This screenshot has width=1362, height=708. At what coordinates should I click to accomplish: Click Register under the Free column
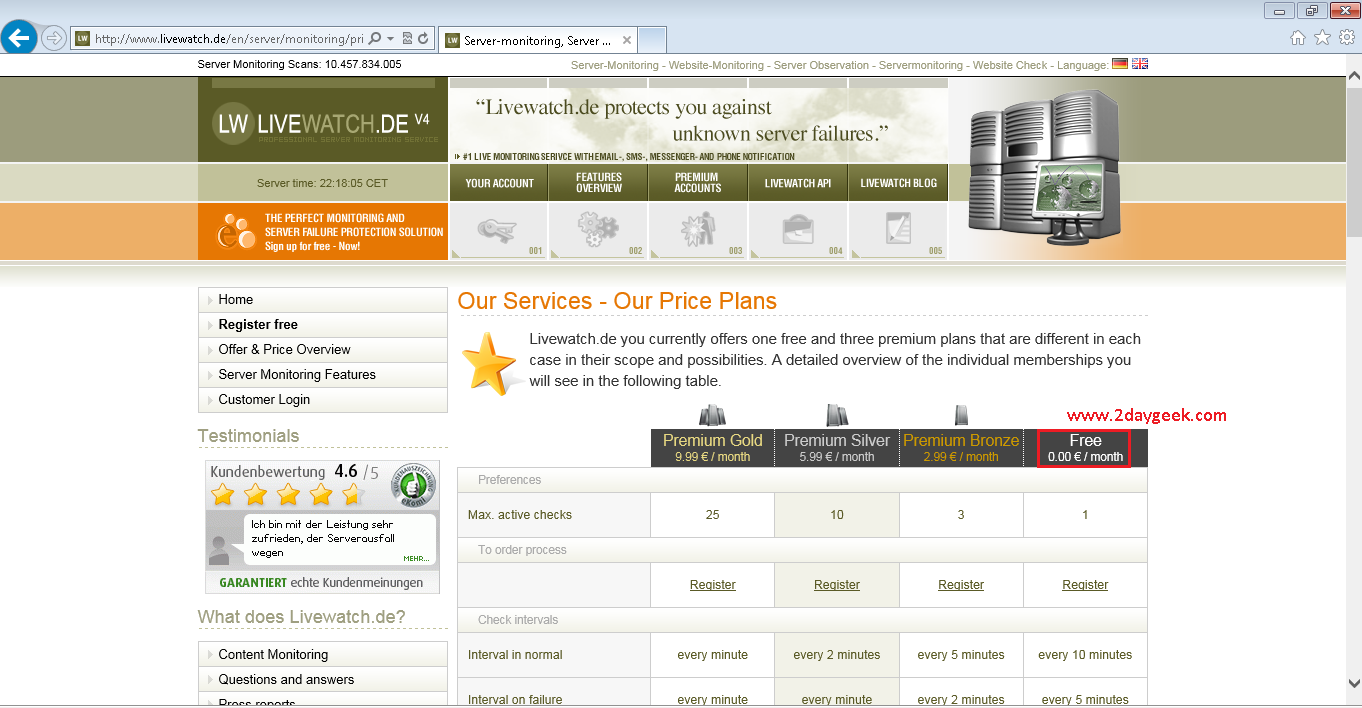[x=1085, y=585]
